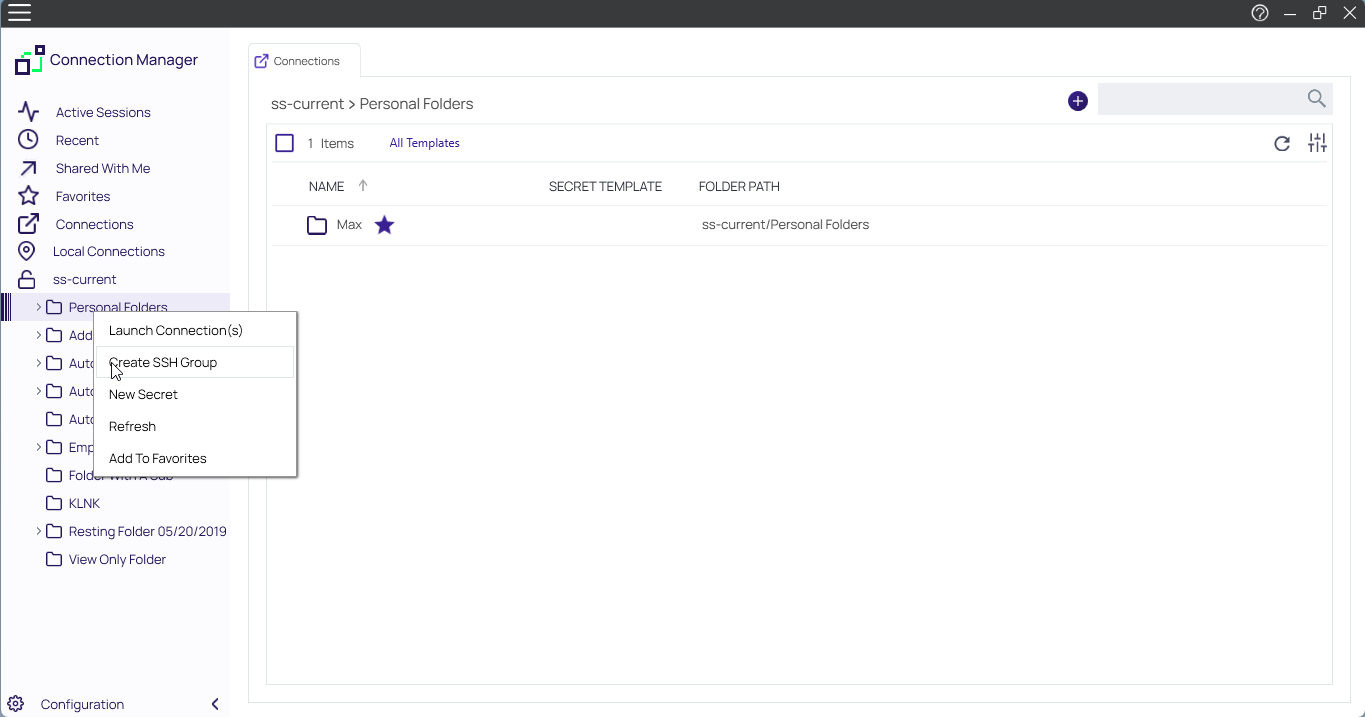The height and width of the screenshot is (717, 1365).
Task: Expand the Resting Folder 05/20/2019 tree node
Action: coord(38,531)
